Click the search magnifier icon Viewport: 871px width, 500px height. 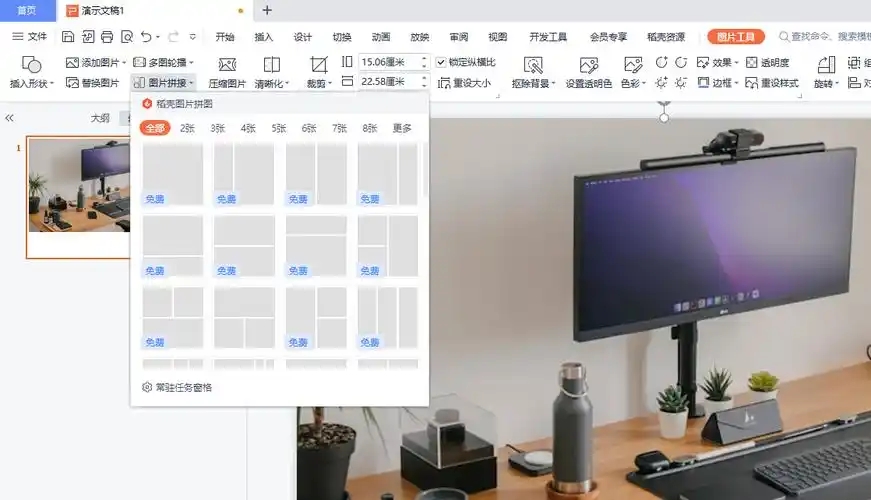point(784,37)
